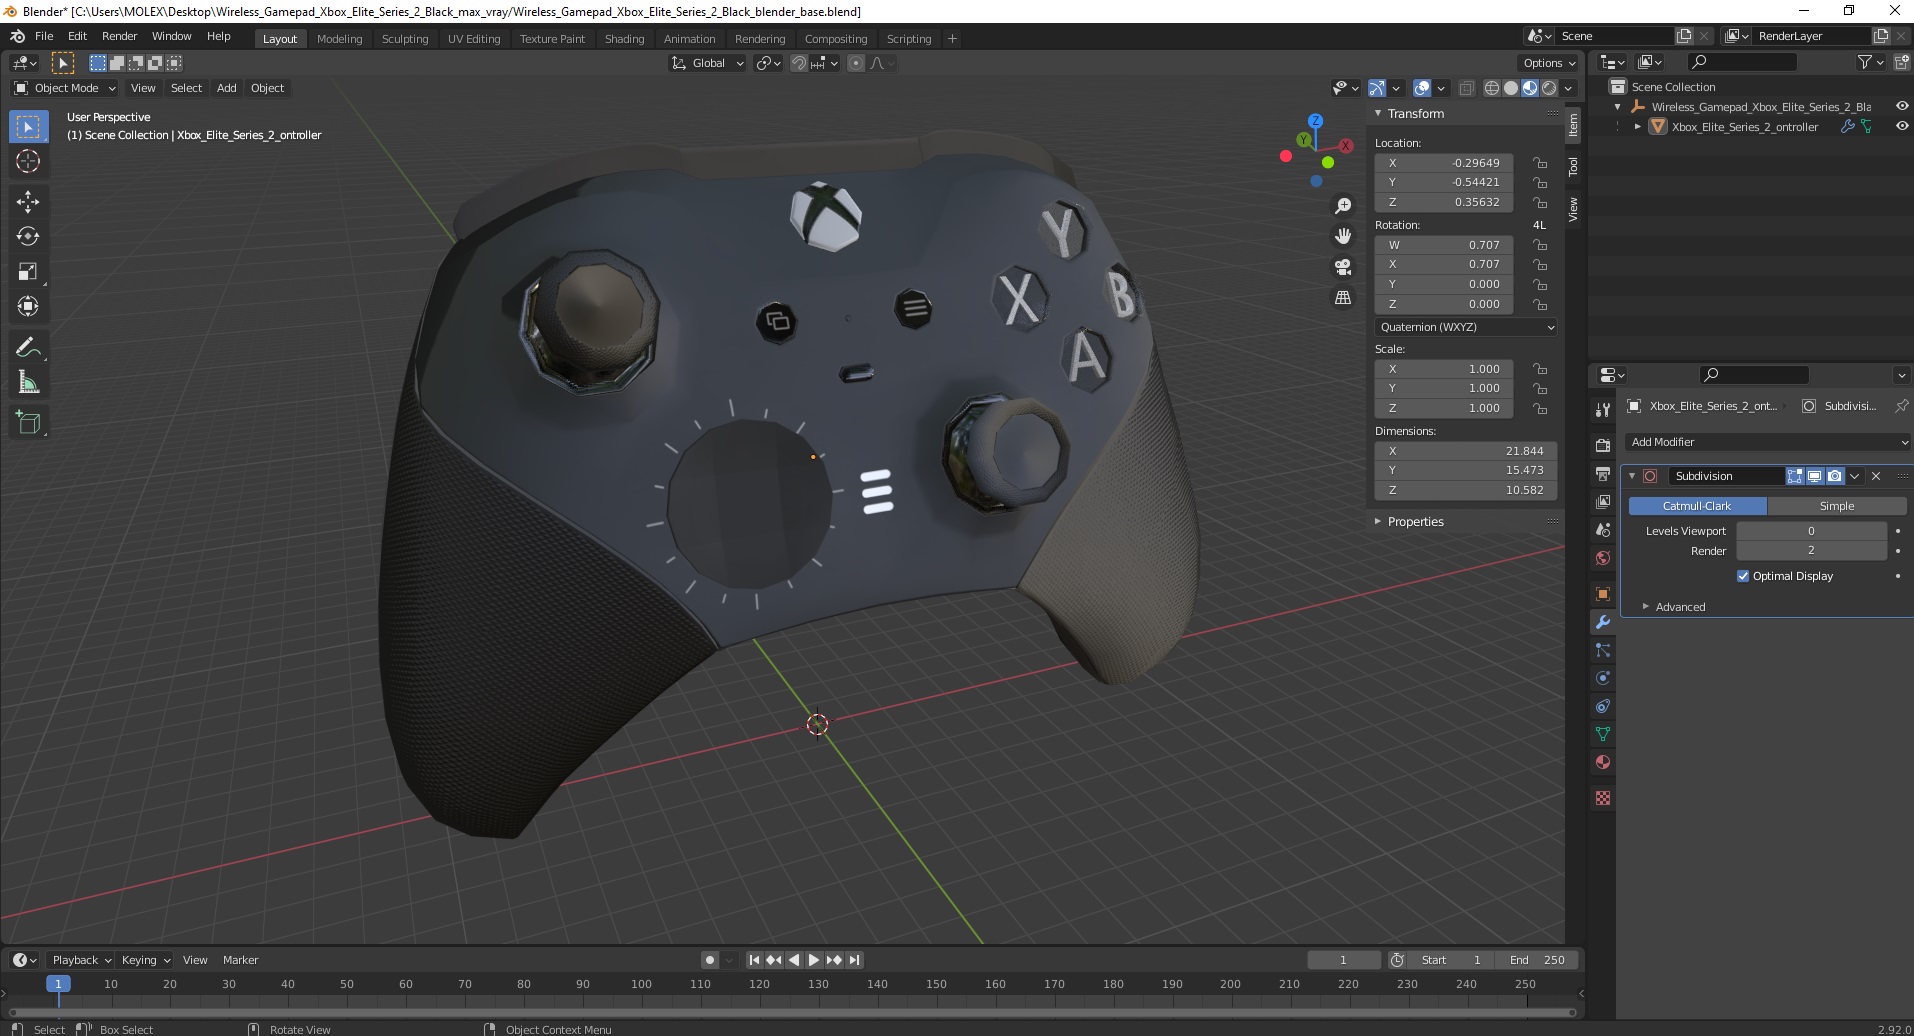This screenshot has height=1036, width=1914.
Task: Switch to solid viewport shading
Action: [x=1511, y=88]
